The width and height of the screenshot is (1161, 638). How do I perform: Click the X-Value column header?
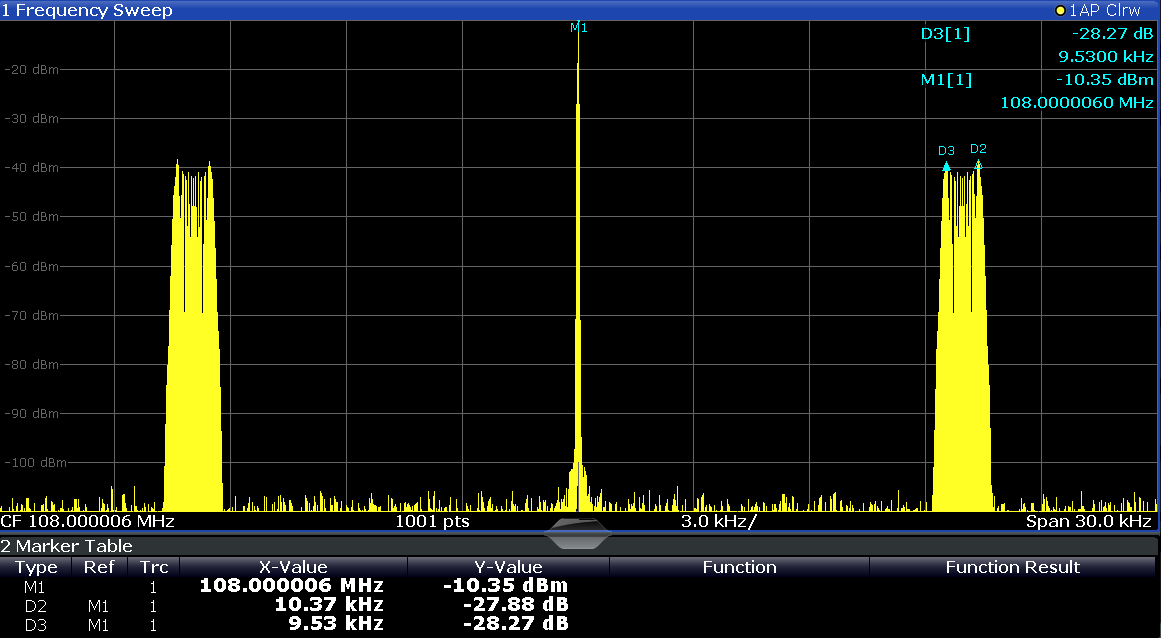point(293,567)
